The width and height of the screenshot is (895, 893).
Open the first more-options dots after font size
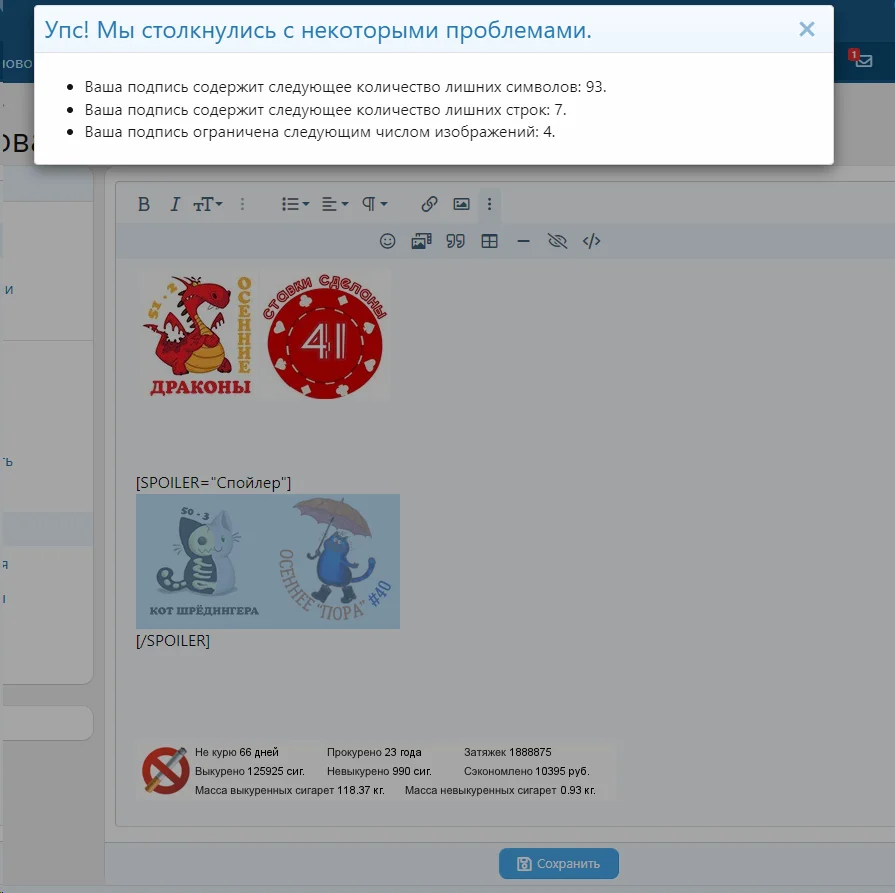point(243,204)
